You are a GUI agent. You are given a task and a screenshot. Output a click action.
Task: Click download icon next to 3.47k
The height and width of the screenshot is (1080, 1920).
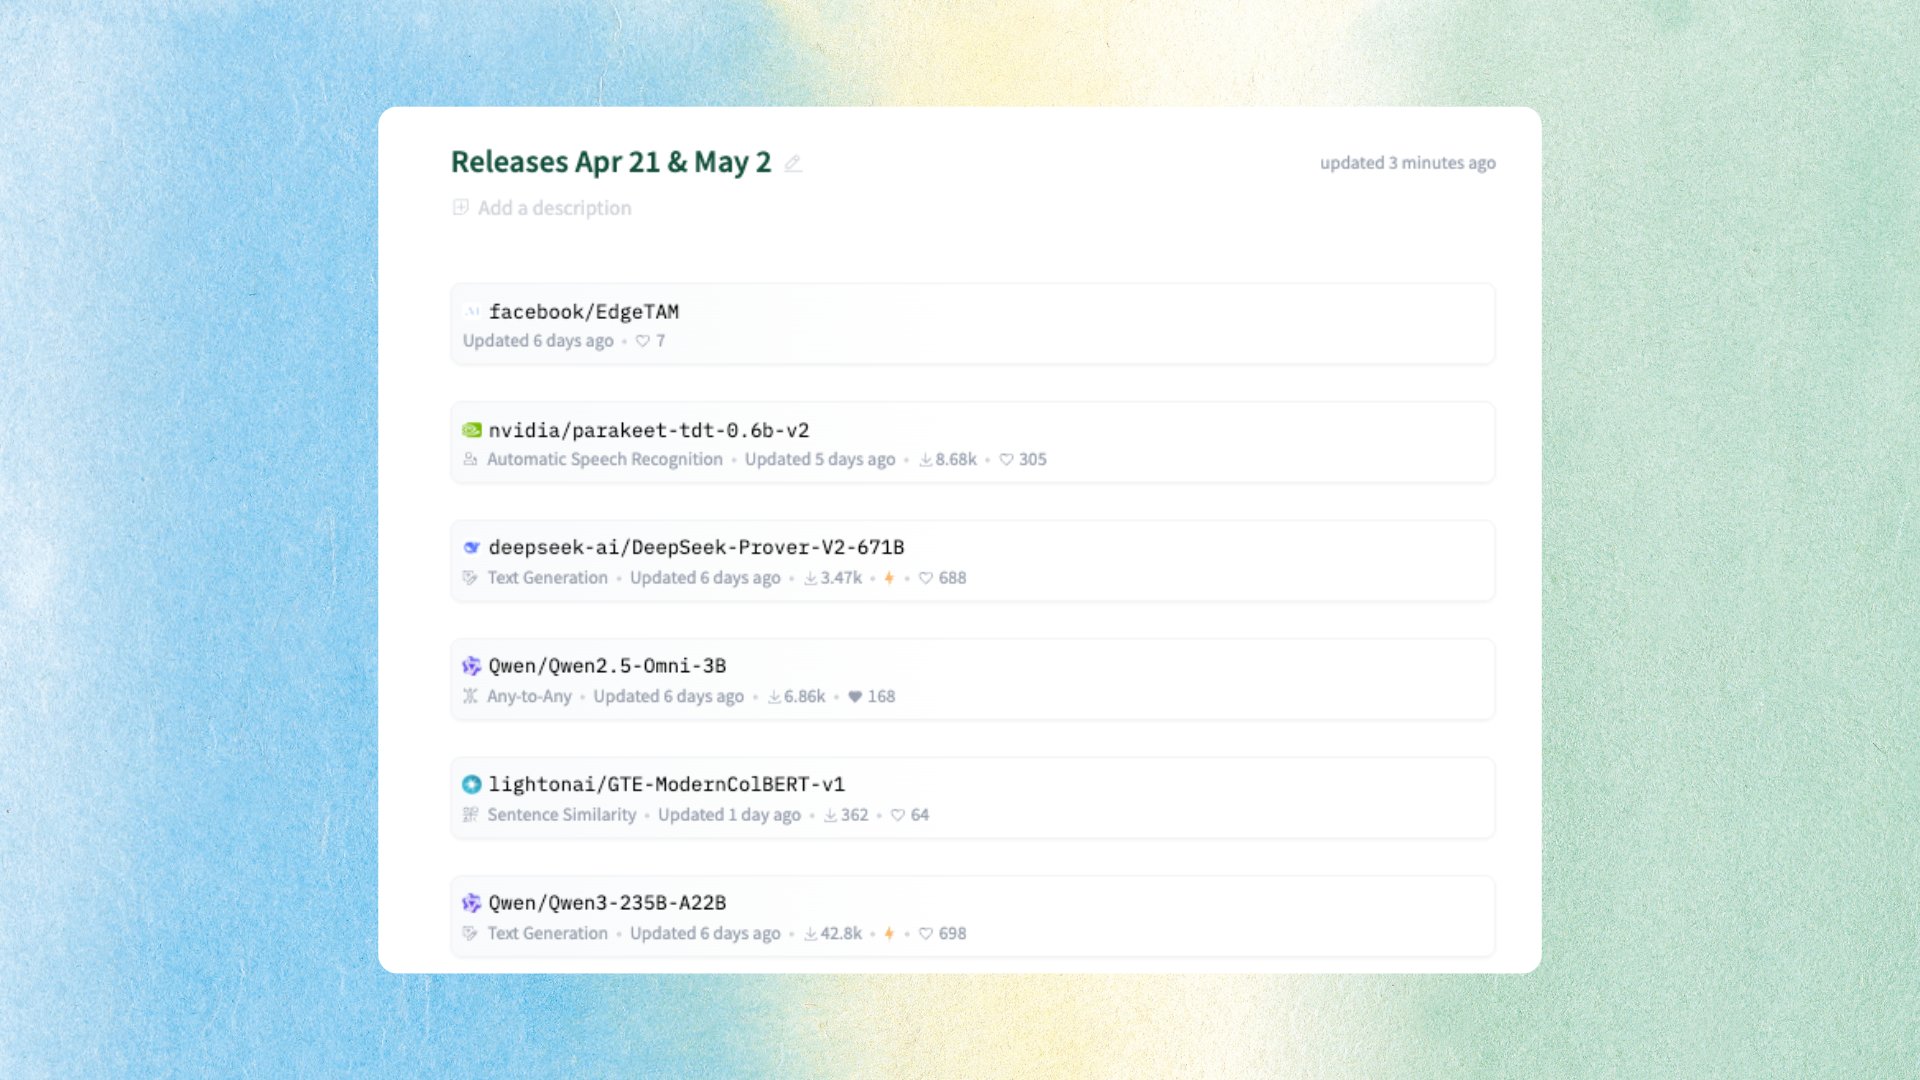pyautogui.click(x=811, y=578)
